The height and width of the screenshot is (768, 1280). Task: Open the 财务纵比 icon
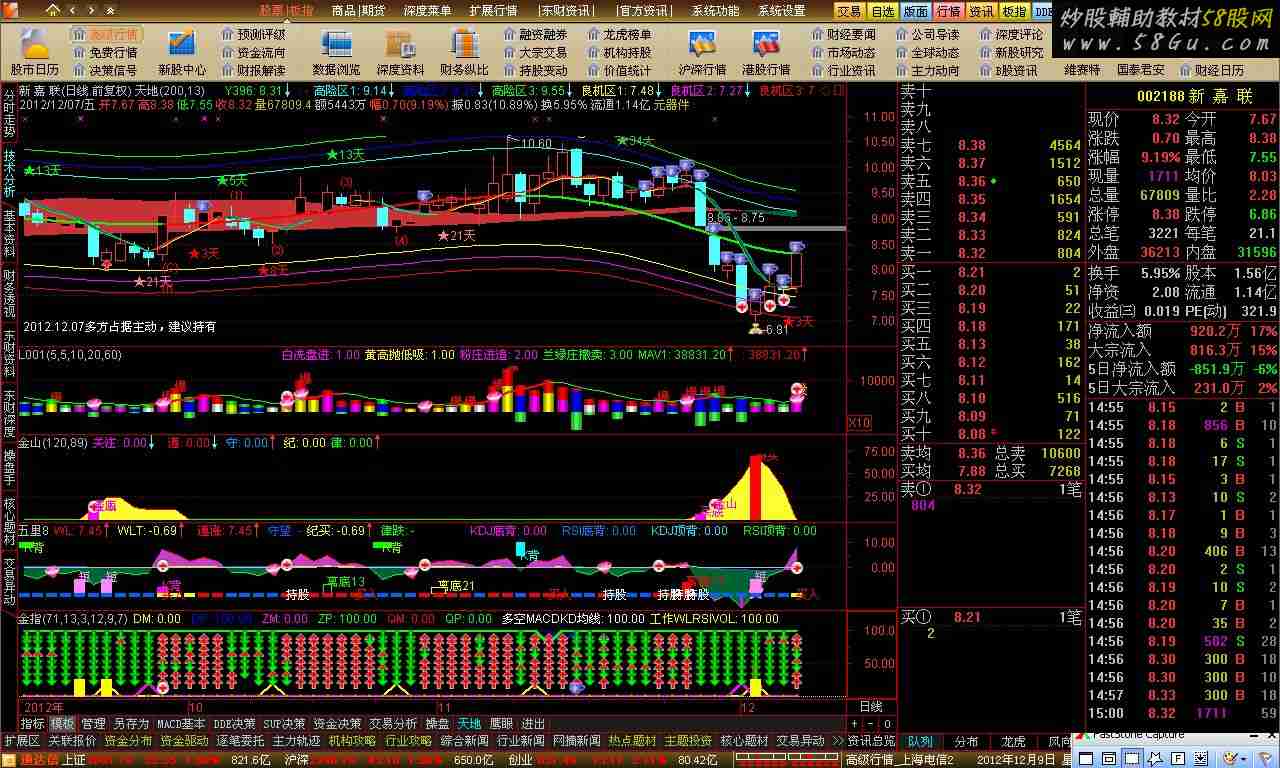coord(464,44)
